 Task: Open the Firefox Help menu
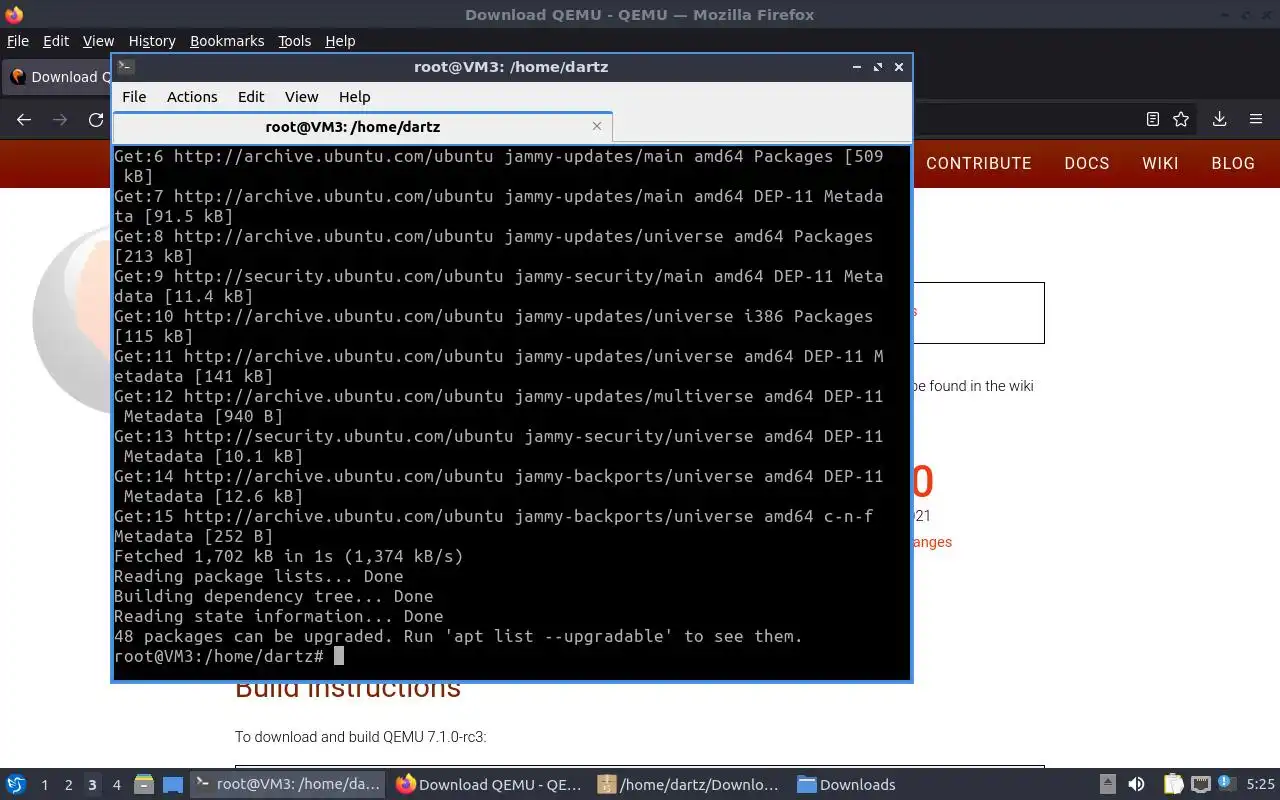click(x=340, y=41)
